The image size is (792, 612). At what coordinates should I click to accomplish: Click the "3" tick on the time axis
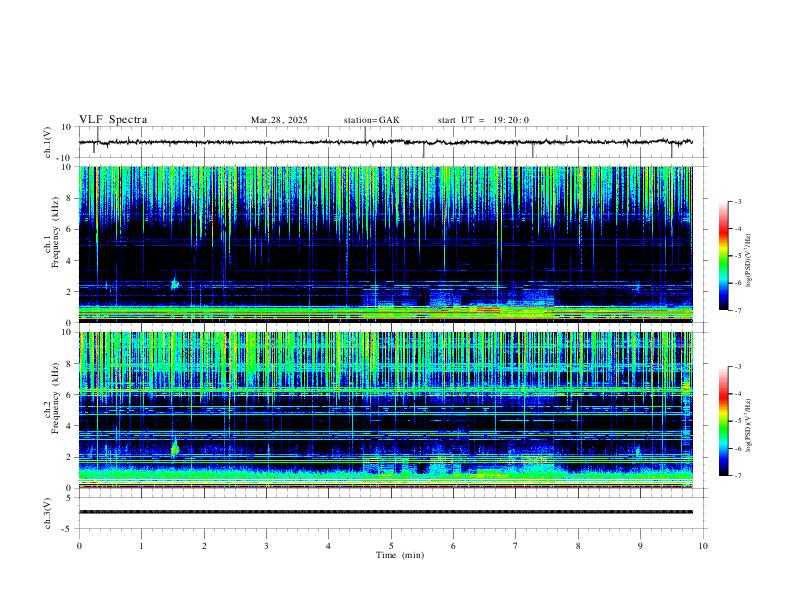click(x=266, y=546)
